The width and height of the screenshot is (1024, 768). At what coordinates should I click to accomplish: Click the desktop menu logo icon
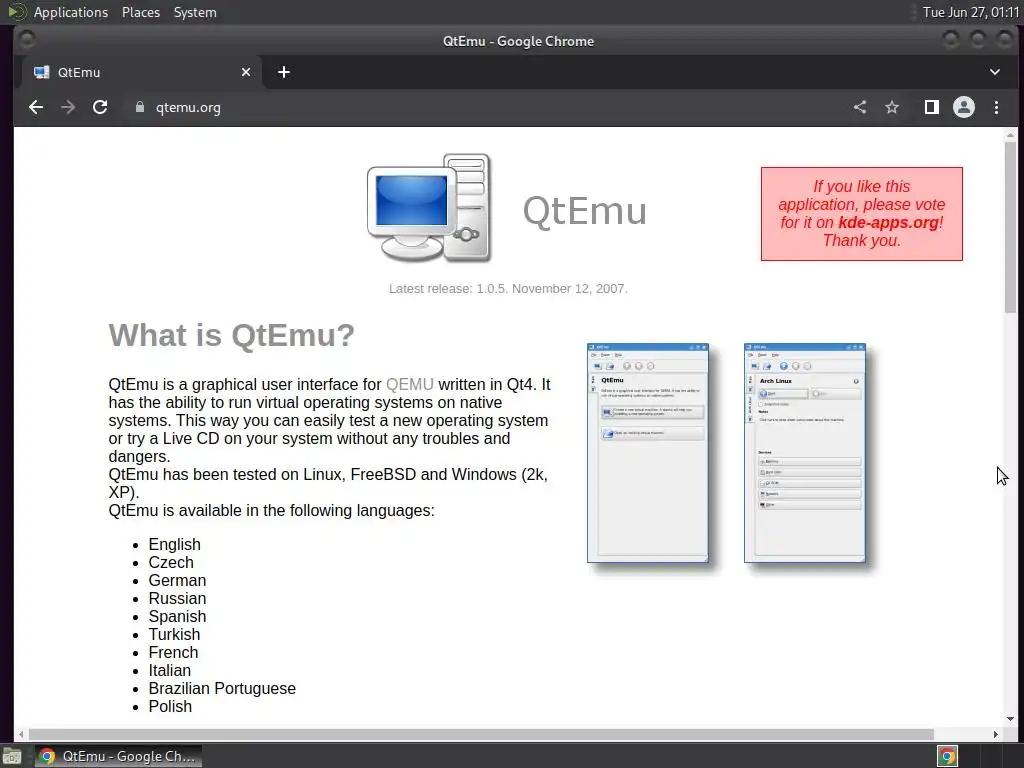tap(16, 12)
